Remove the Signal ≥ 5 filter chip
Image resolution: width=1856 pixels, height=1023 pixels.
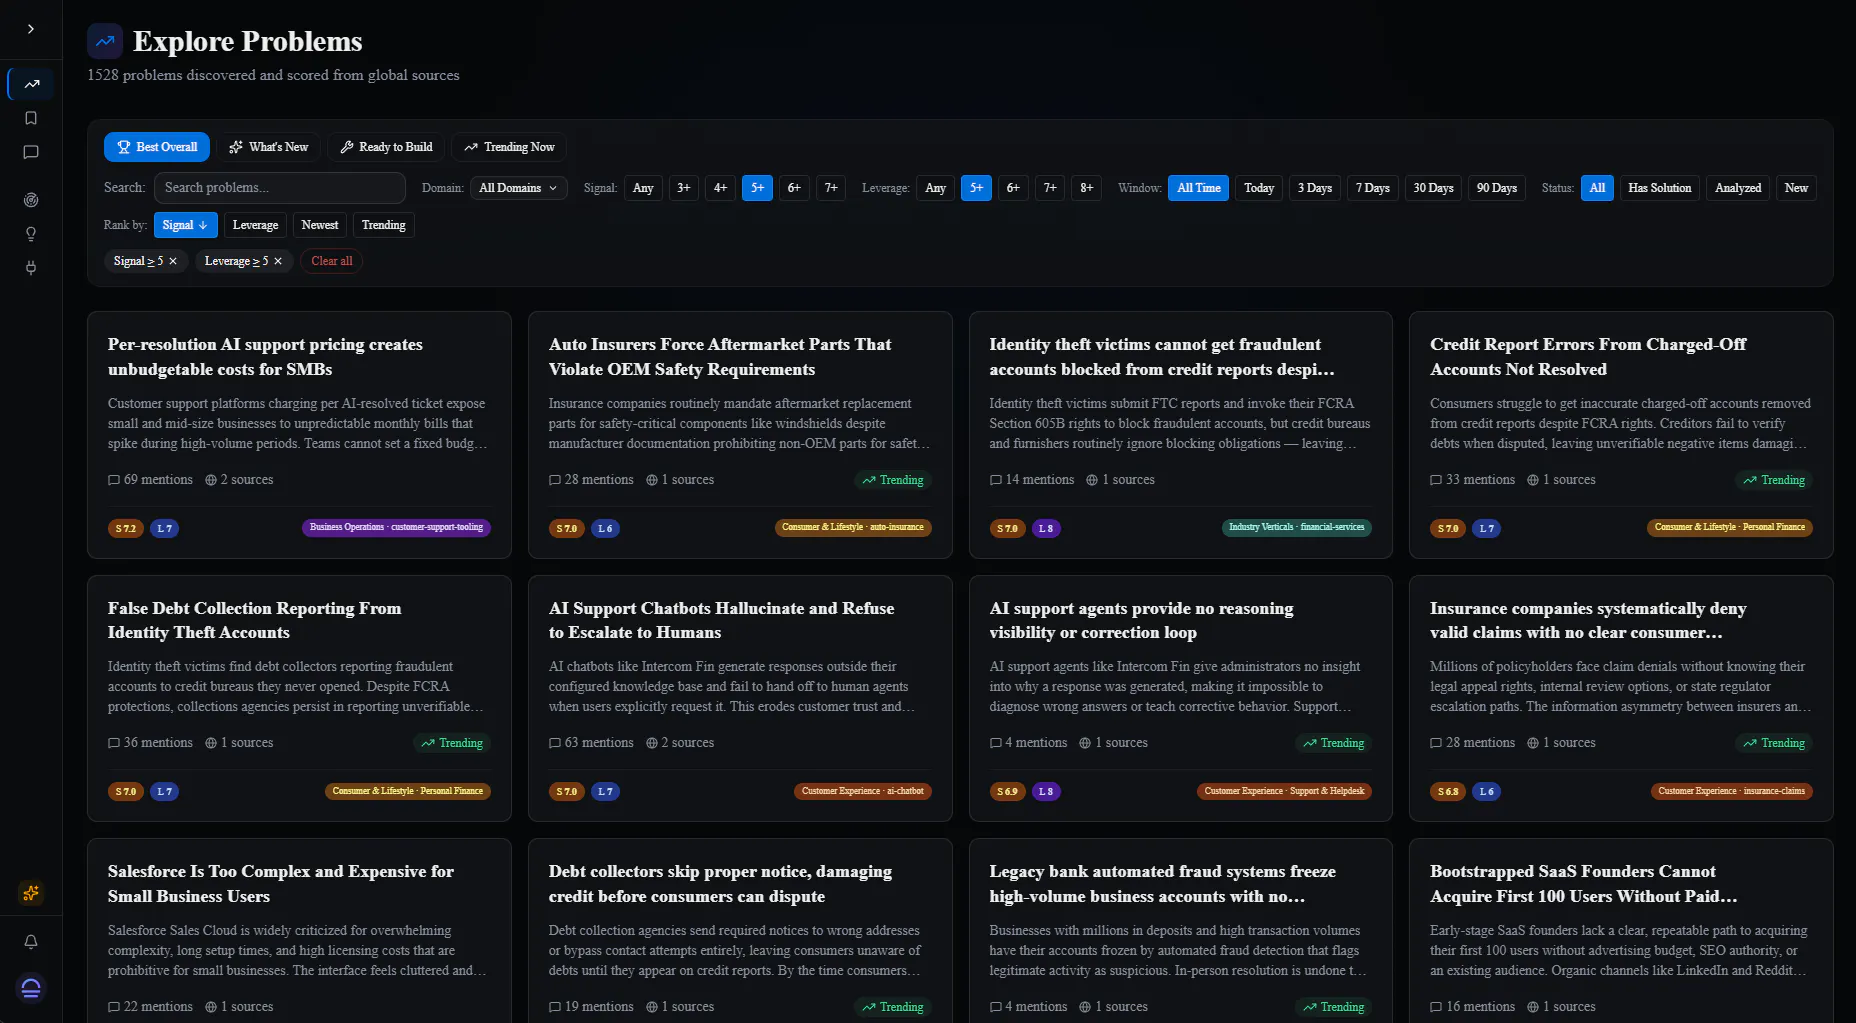173,261
